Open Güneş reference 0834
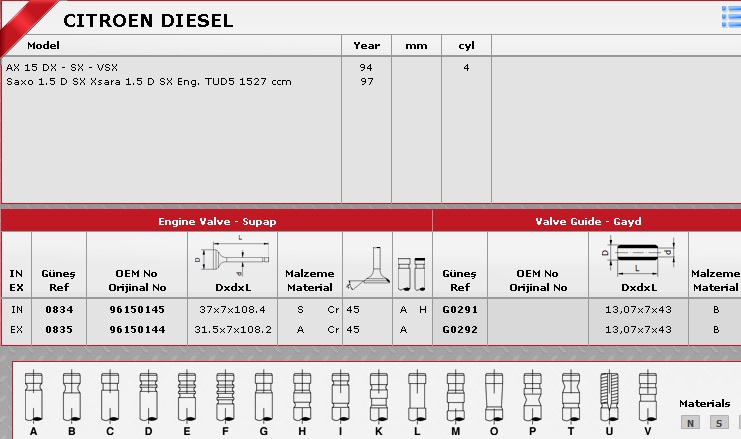The image size is (741, 439). click(59, 310)
